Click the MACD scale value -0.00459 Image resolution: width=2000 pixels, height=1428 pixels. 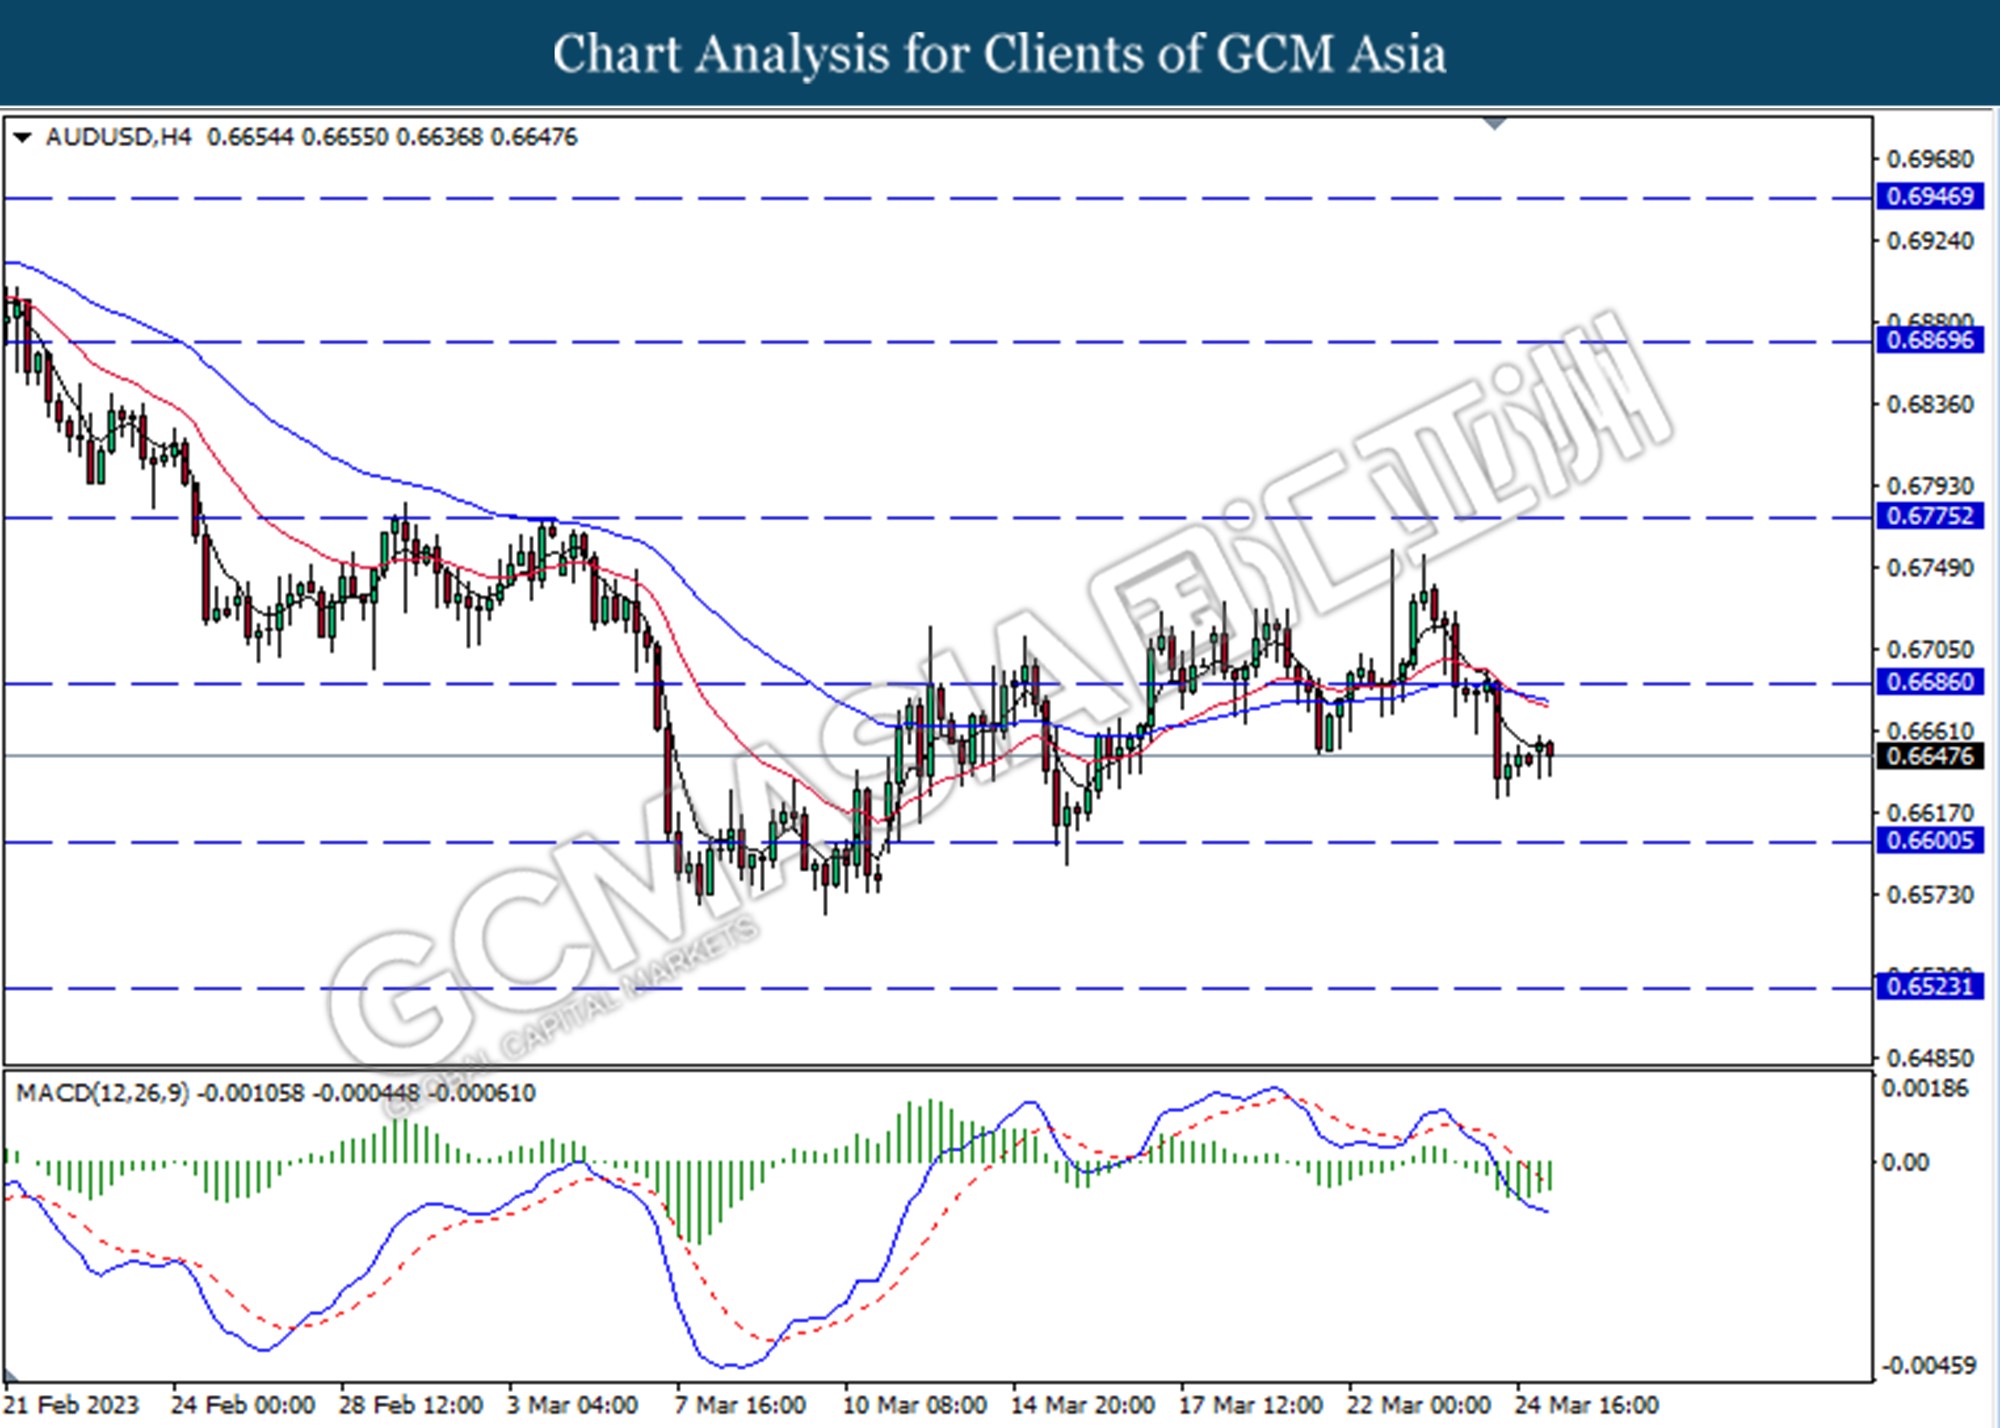[x=1929, y=1366]
